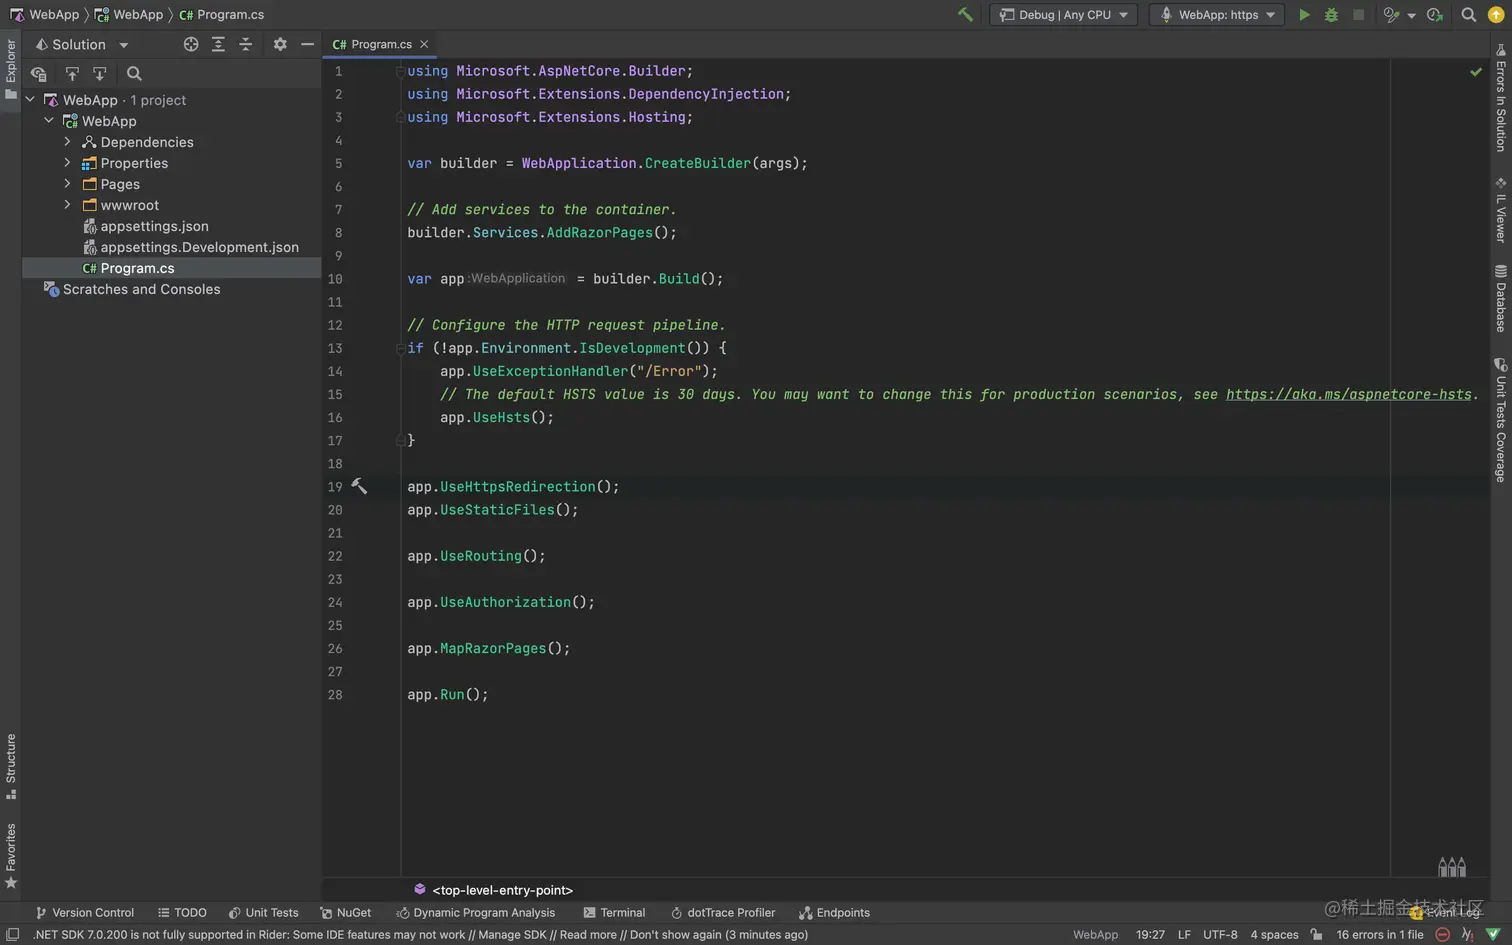Select appsettings.json in solution tree
The height and width of the screenshot is (945, 1512).
click(154, 226)
